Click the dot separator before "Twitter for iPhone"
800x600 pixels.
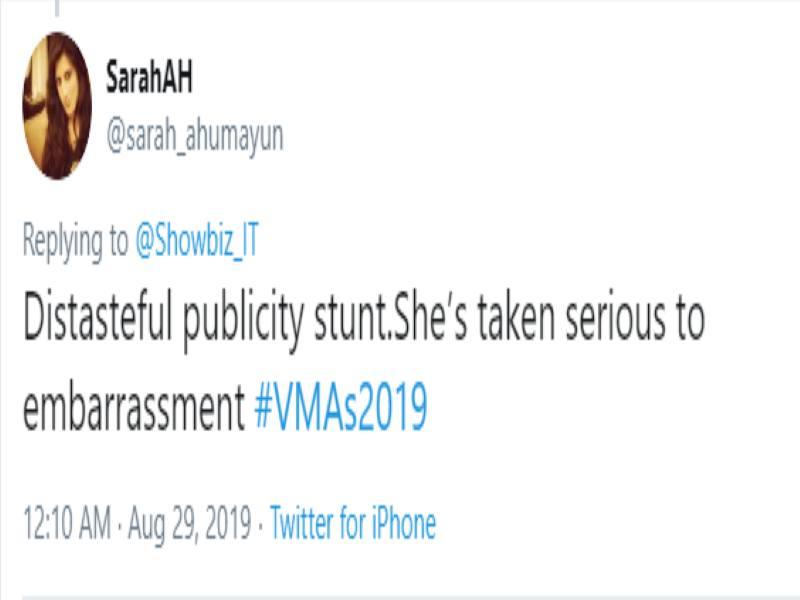261,523
